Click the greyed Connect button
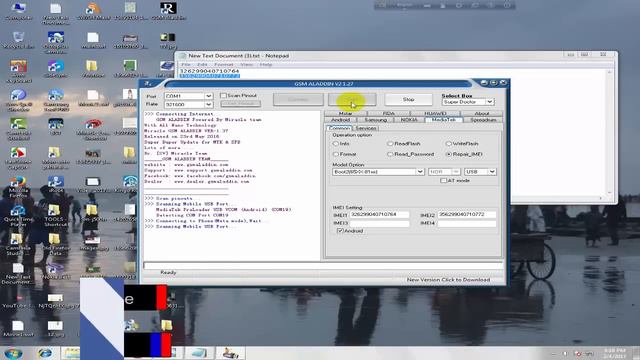This screenshot has width=640, height=360. (298, 99)
